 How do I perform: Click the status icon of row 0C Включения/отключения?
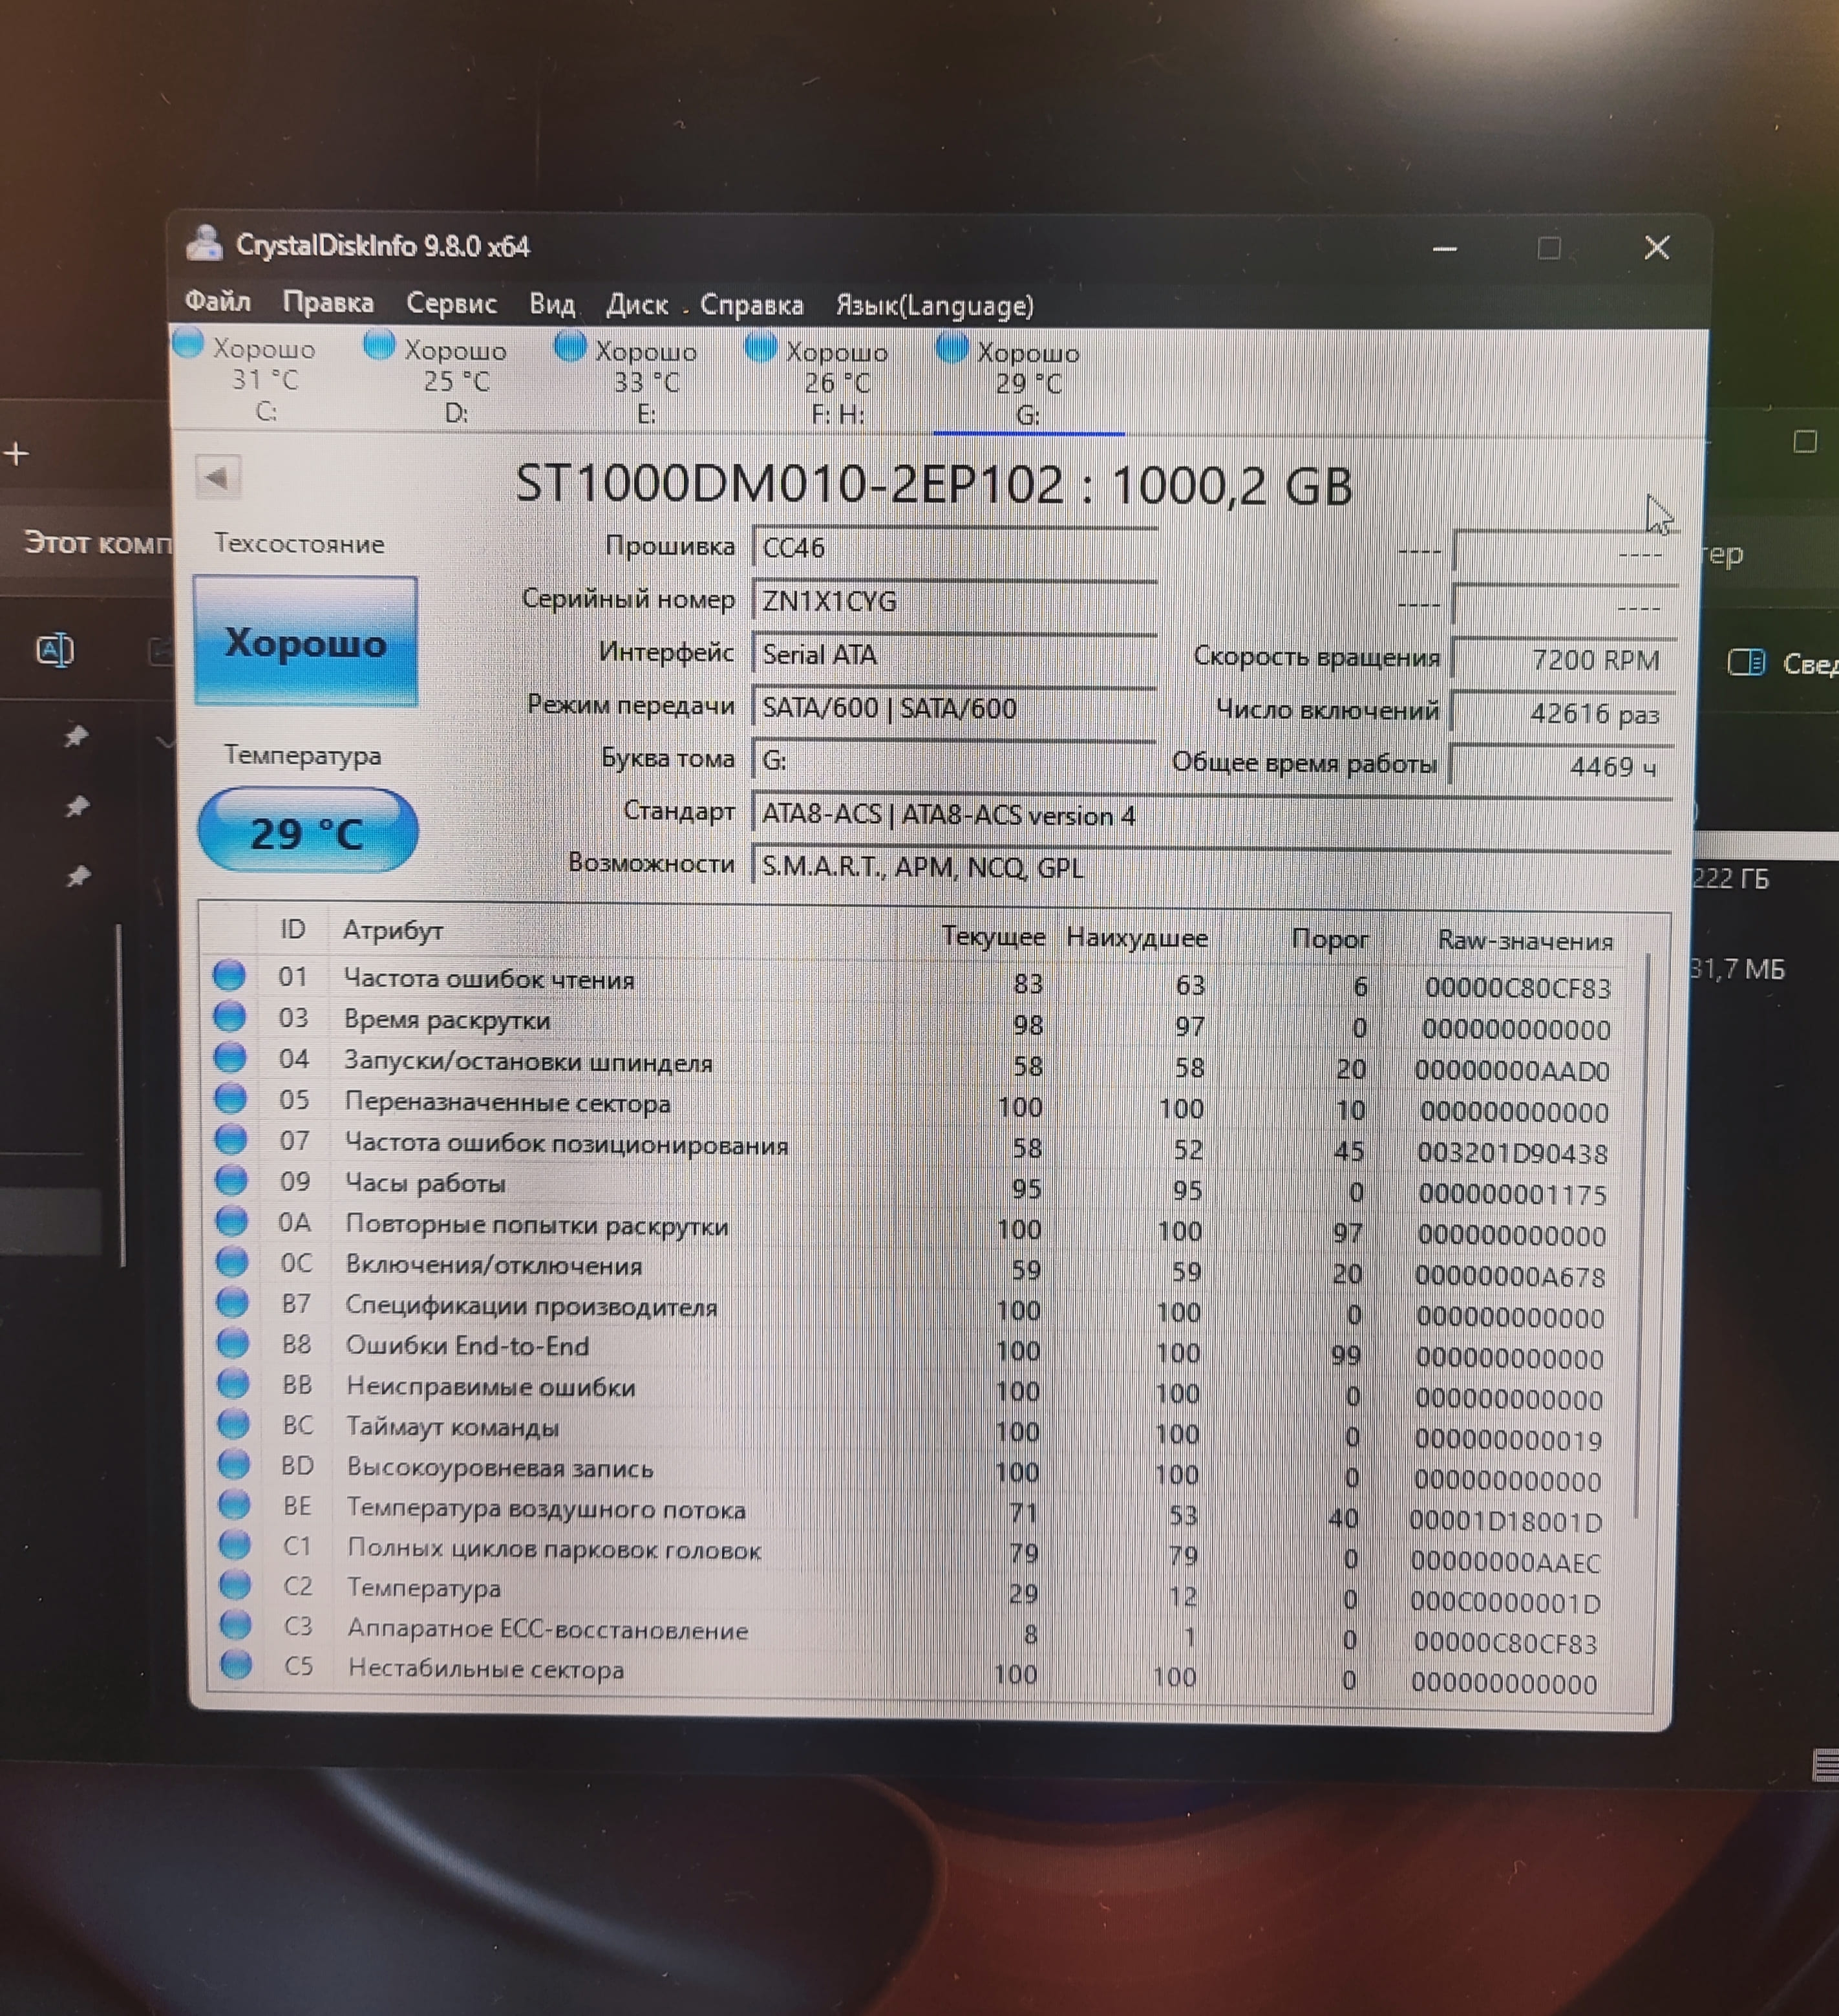pos(232,1262)
